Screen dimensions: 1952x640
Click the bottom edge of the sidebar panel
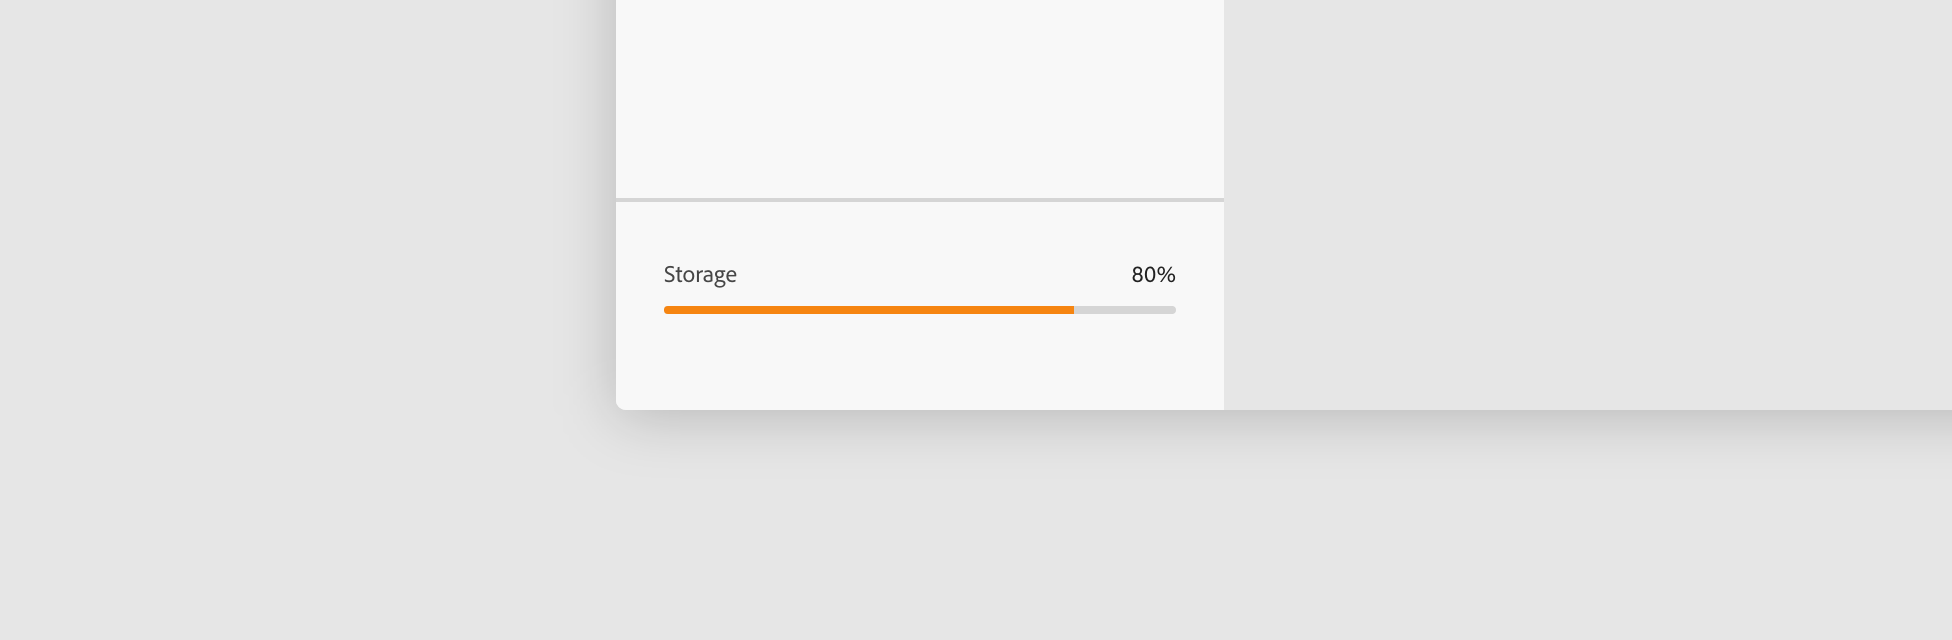(x=920, y=408)
